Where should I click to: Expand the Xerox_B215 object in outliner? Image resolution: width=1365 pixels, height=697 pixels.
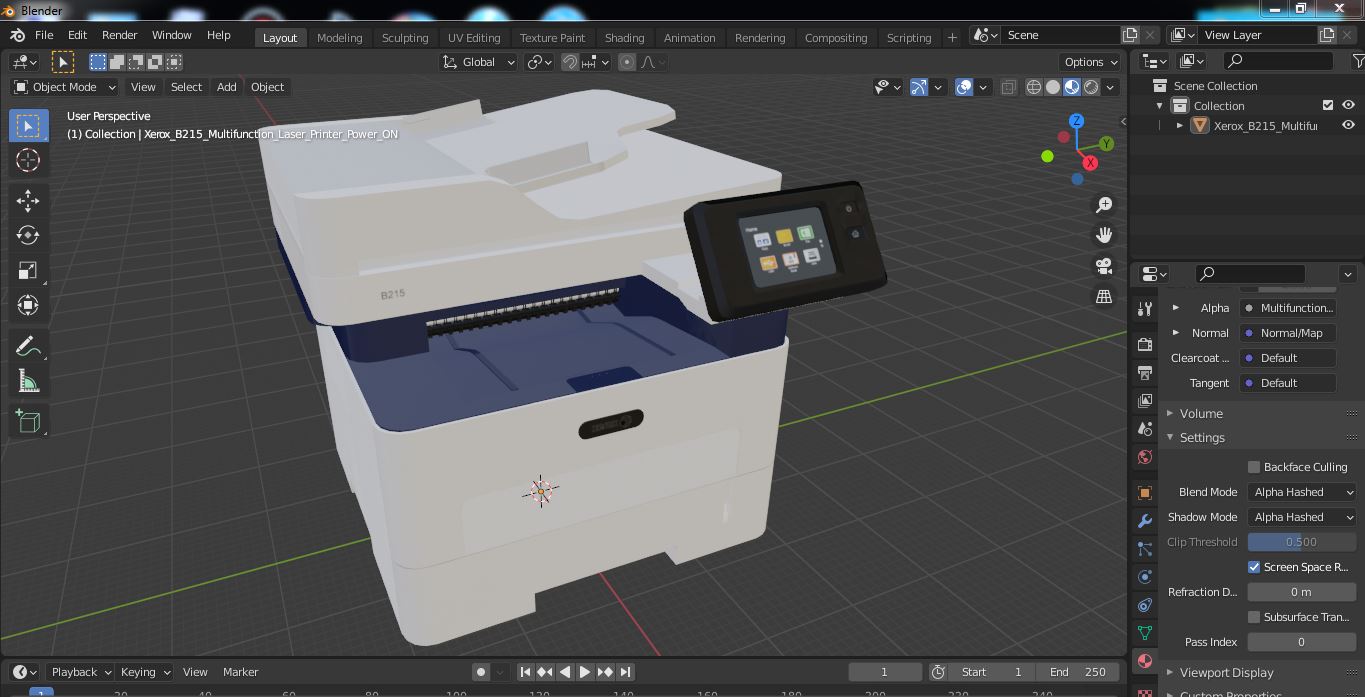click(x=1180, y=125)
